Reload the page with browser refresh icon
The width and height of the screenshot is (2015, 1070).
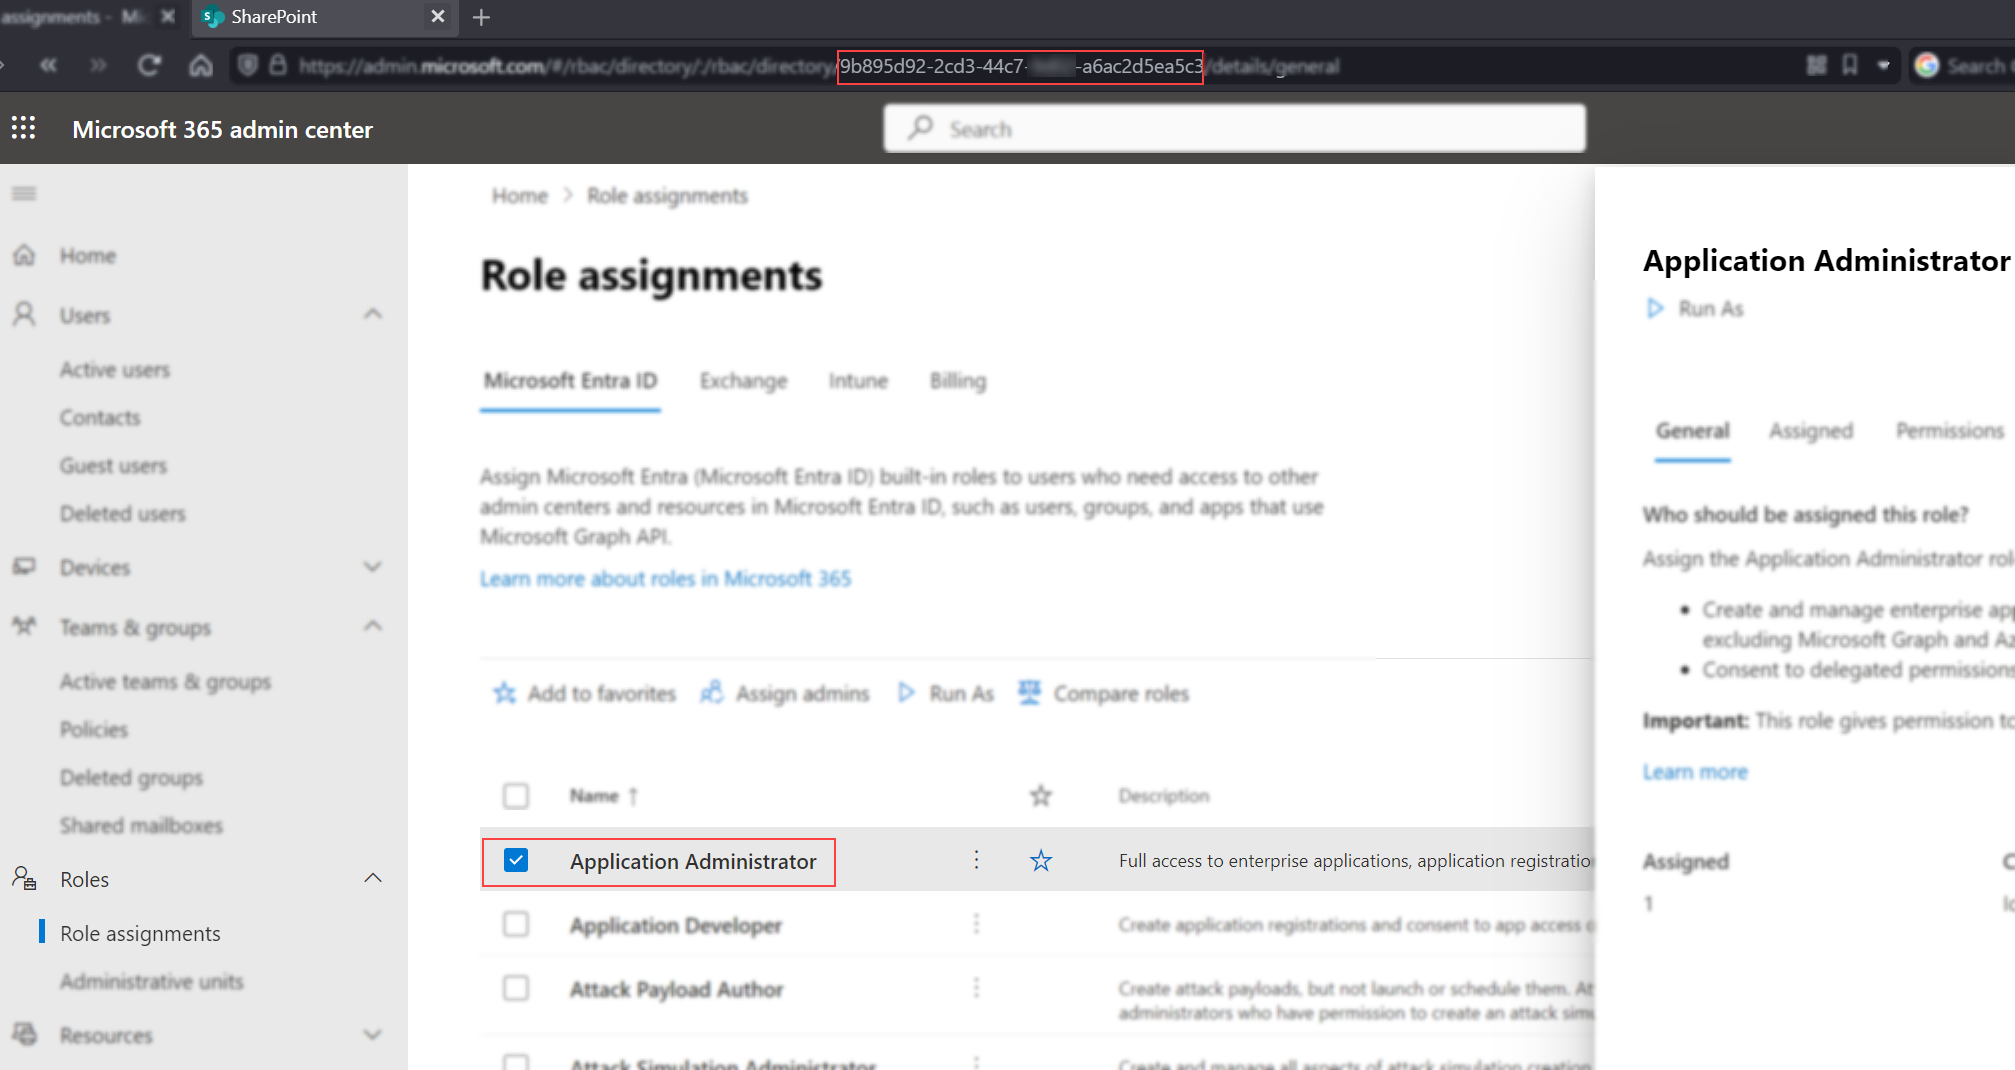149,66
